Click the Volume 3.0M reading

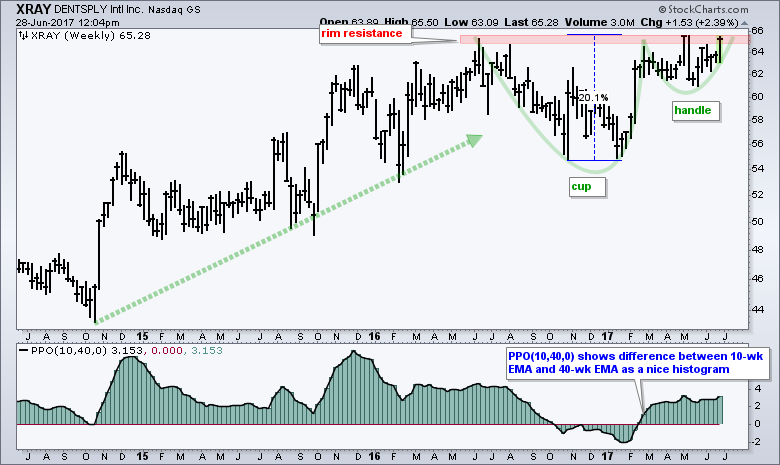pos(599,22)
